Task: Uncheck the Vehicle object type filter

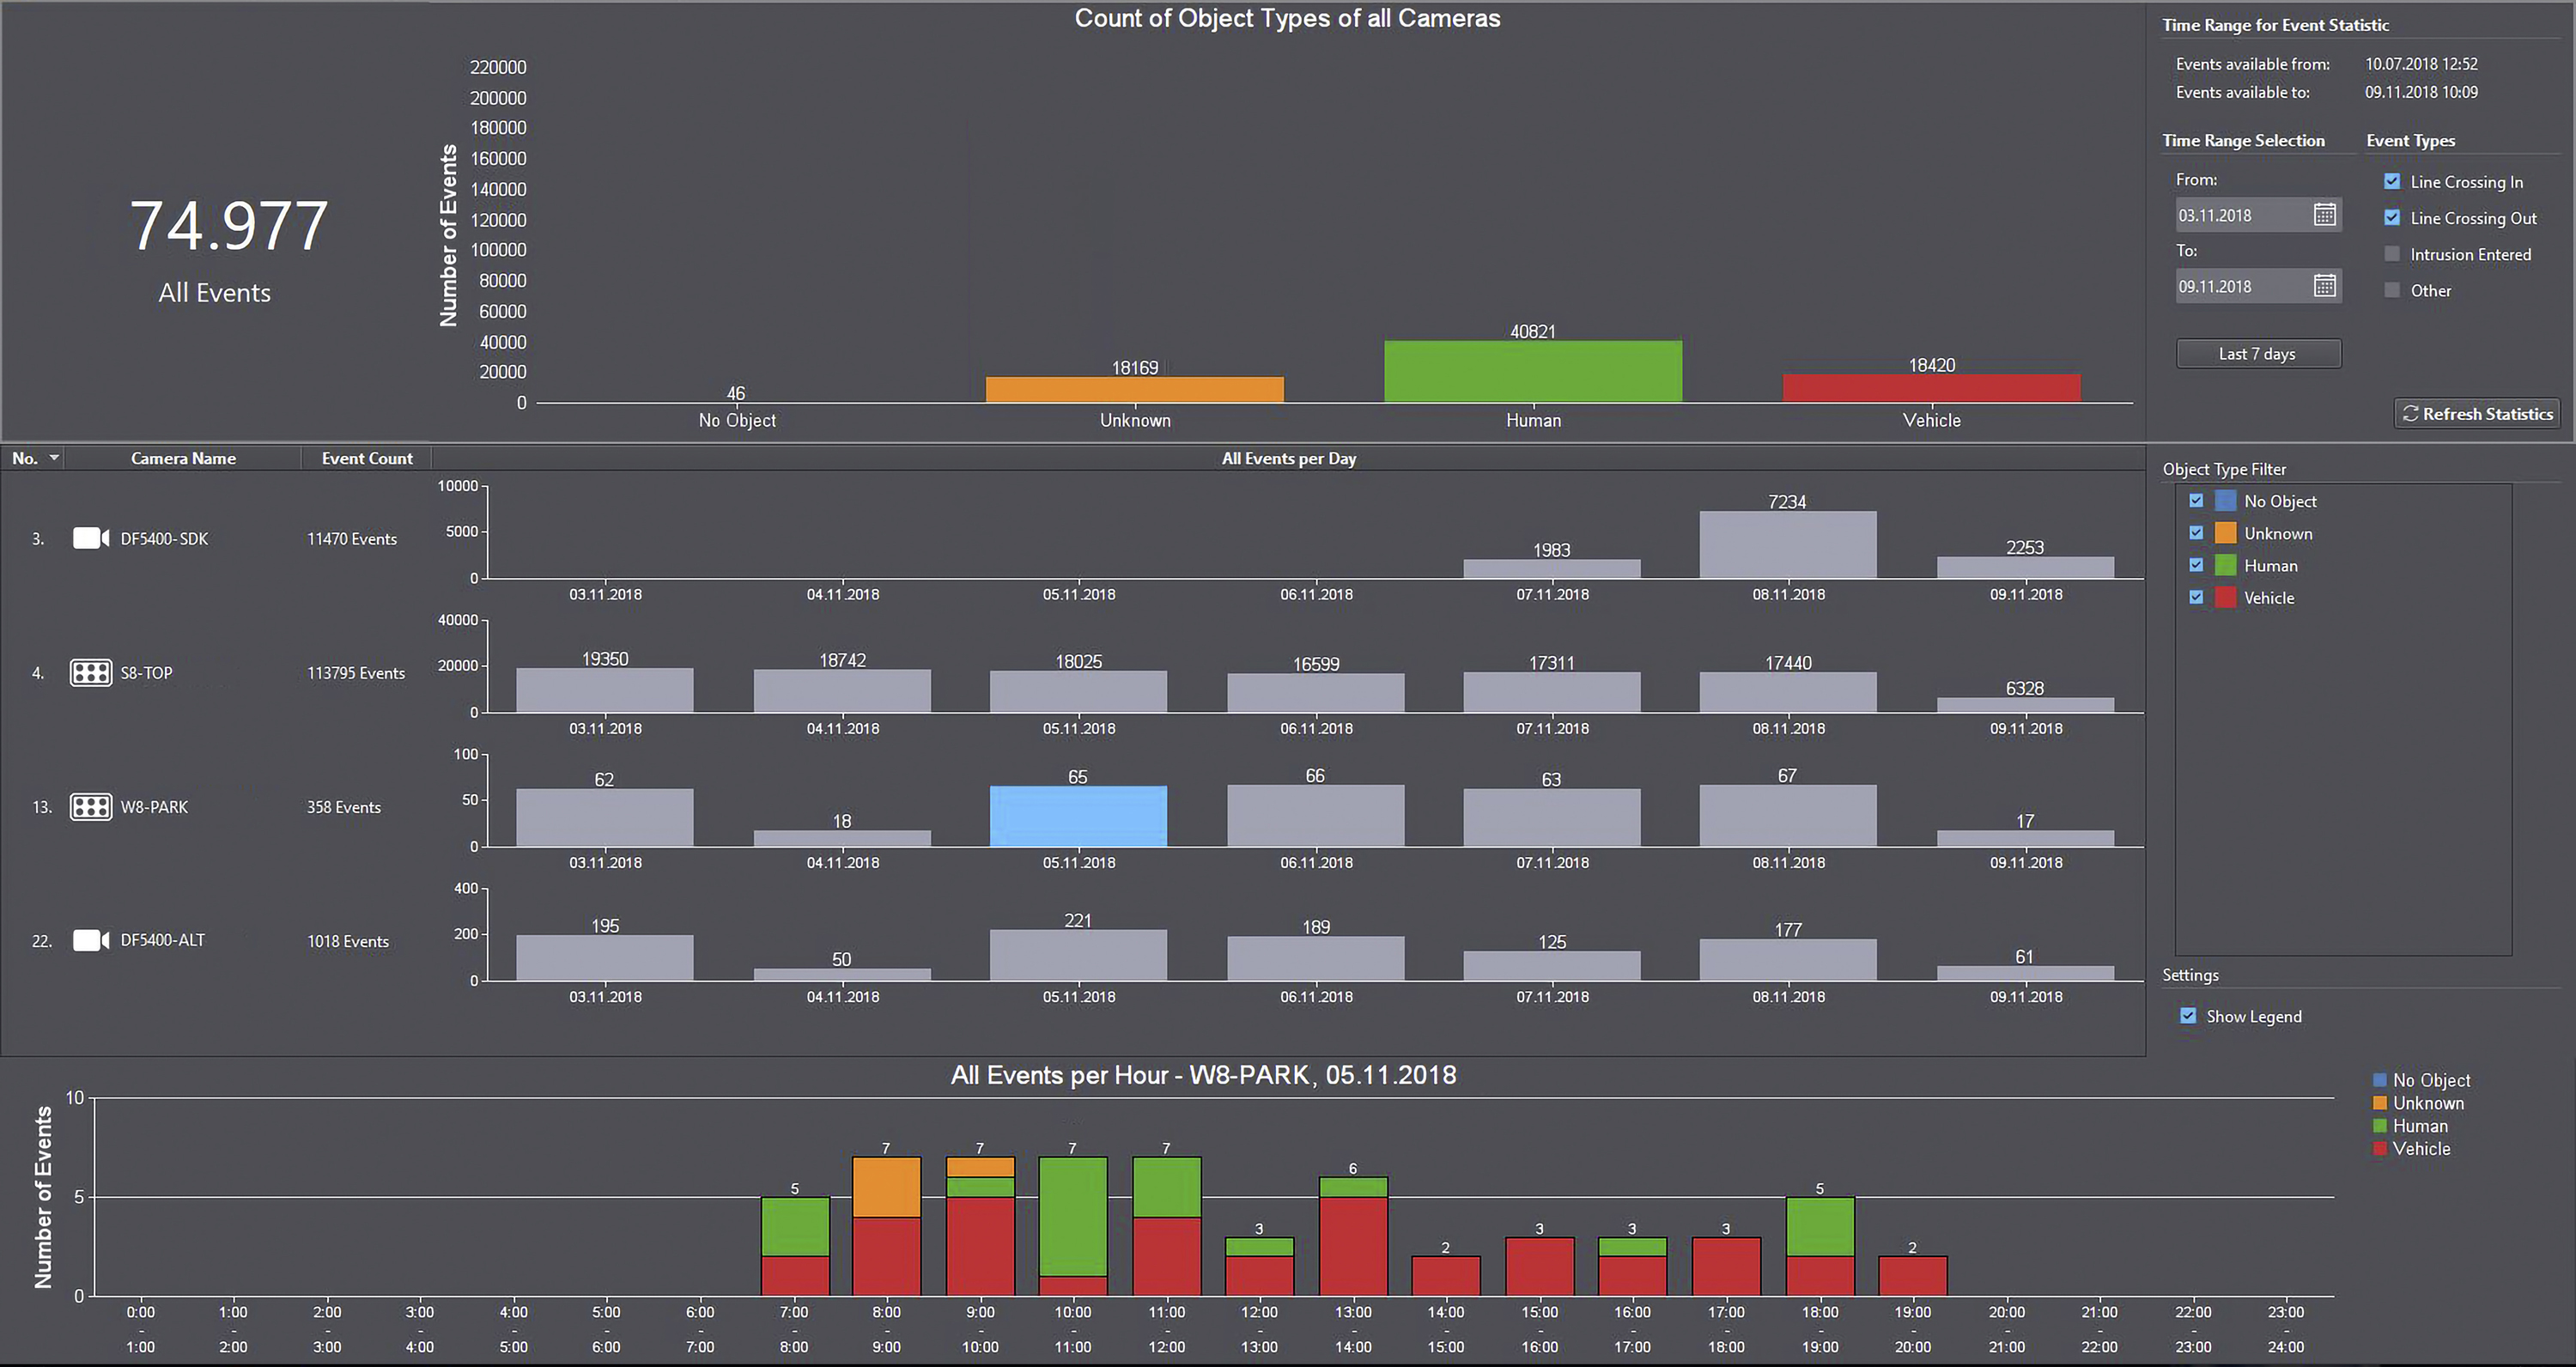Action: 2196,597
